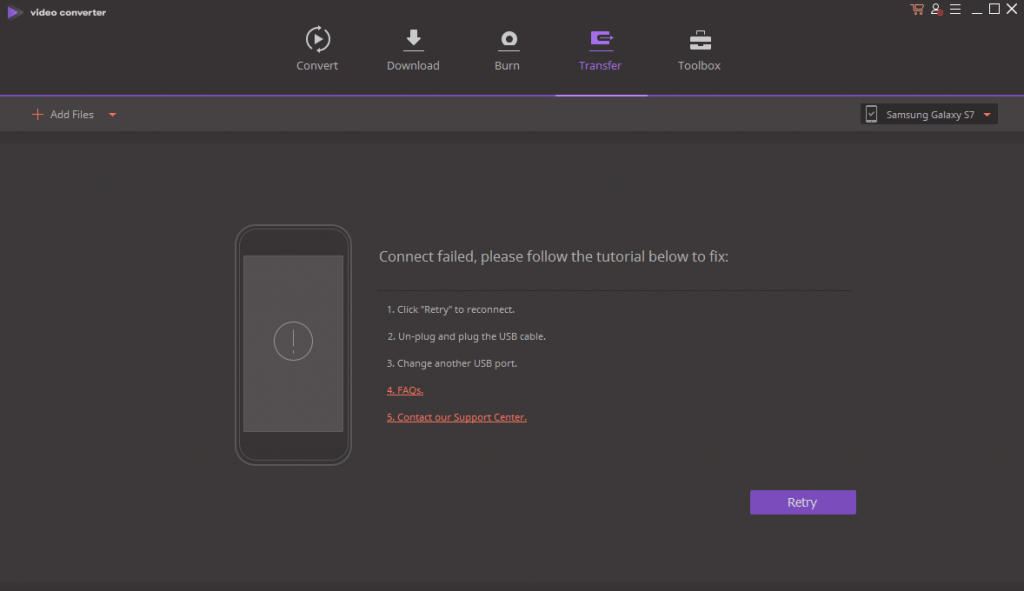Click the phone device icon beside Samsung Galaxy S7

[871, 114]
